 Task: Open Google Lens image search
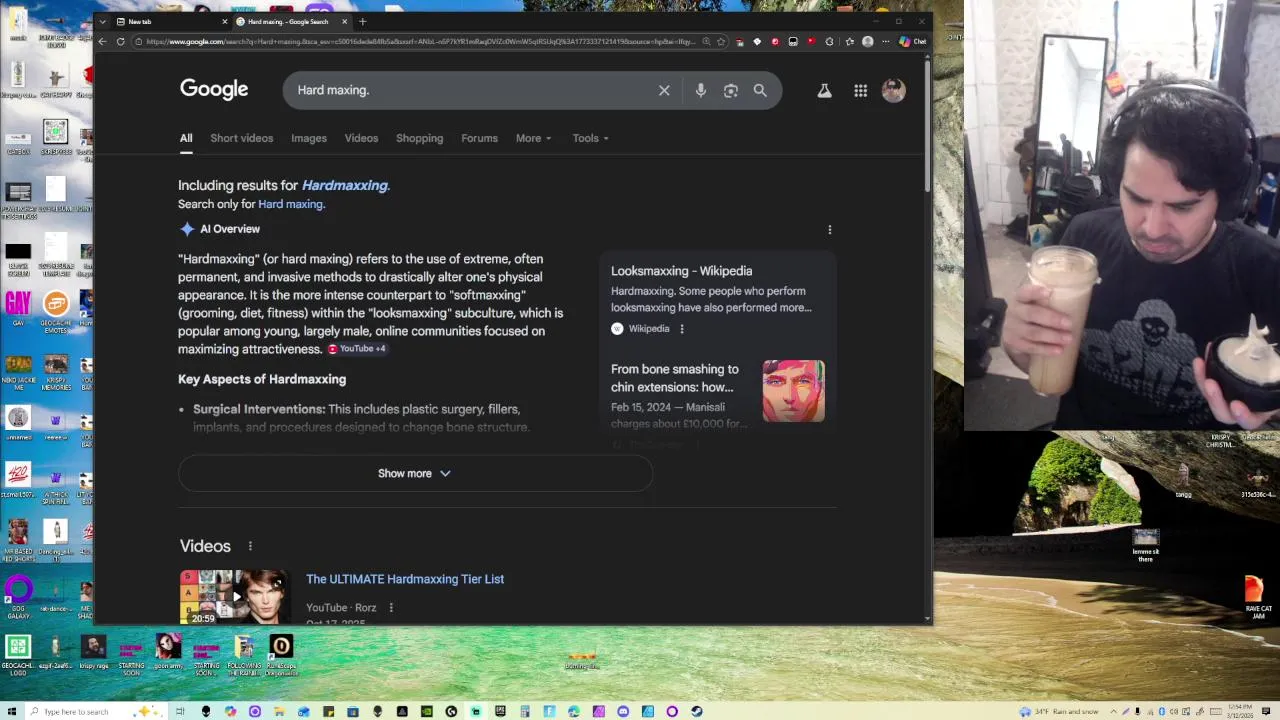click(x=730, y=90)
